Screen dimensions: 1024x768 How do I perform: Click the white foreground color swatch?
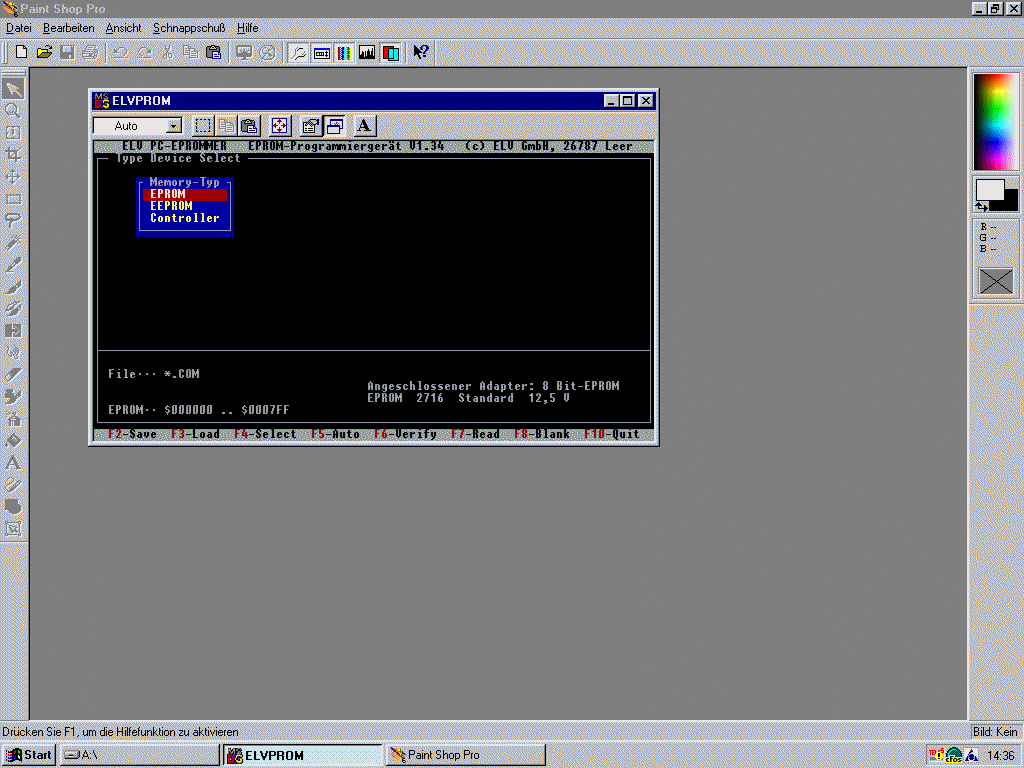989,189
